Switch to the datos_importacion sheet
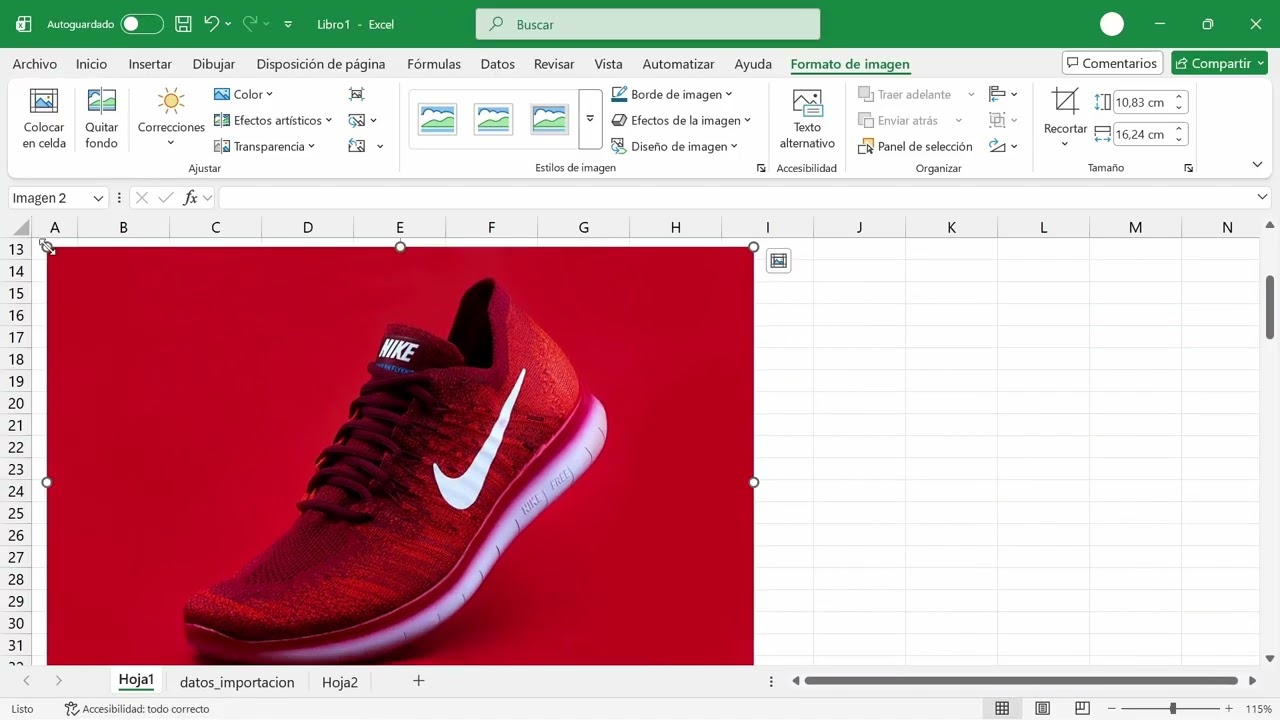 point(237,682)
